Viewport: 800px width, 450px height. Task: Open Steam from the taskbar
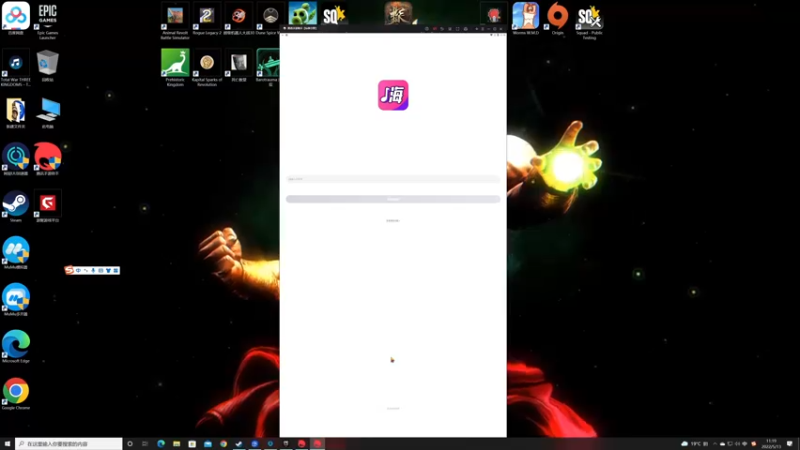point(239,444)
